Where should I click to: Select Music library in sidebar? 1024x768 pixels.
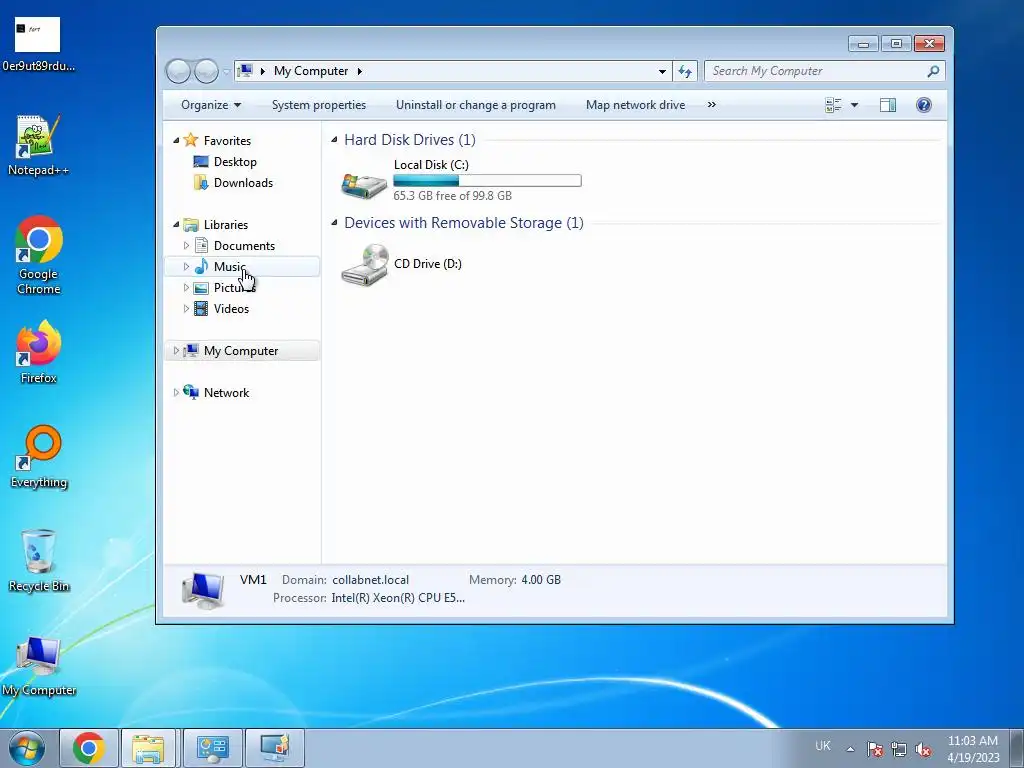229,266
